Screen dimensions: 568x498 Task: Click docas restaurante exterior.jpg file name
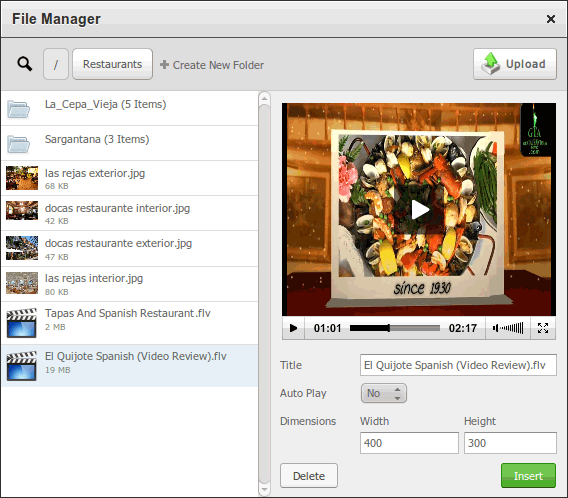[x=118, y=243]
